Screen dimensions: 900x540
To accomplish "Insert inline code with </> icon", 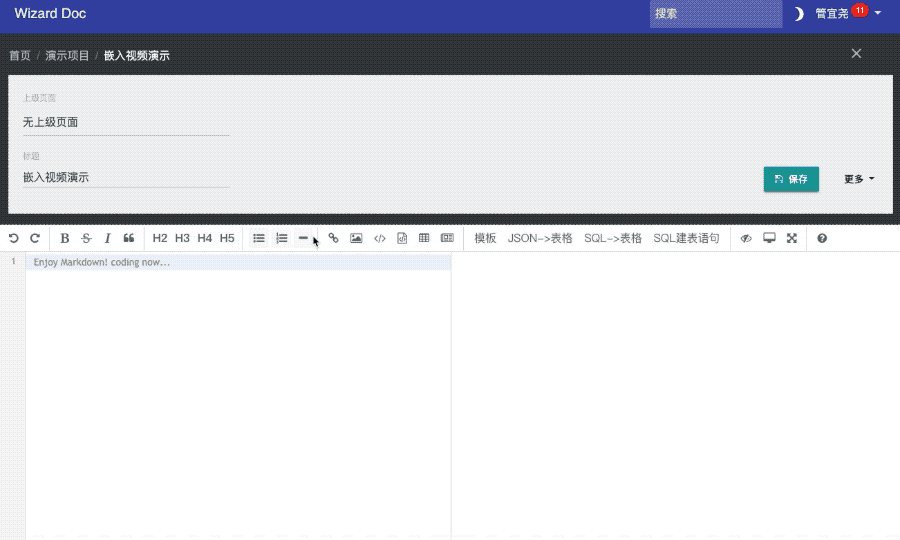I will pyautogui.click(x=380, y=238).
